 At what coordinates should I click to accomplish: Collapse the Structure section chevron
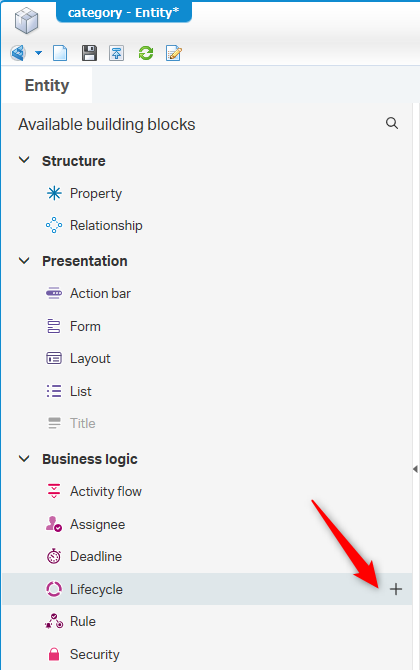(x=24, y=160)
